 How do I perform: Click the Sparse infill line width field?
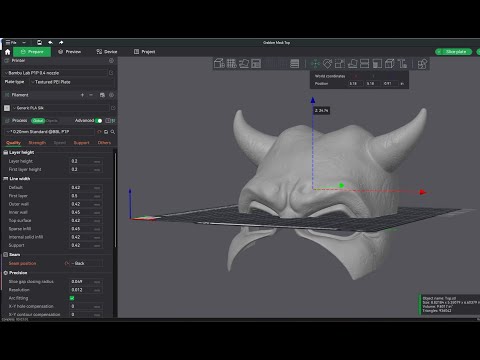[86, 229]
